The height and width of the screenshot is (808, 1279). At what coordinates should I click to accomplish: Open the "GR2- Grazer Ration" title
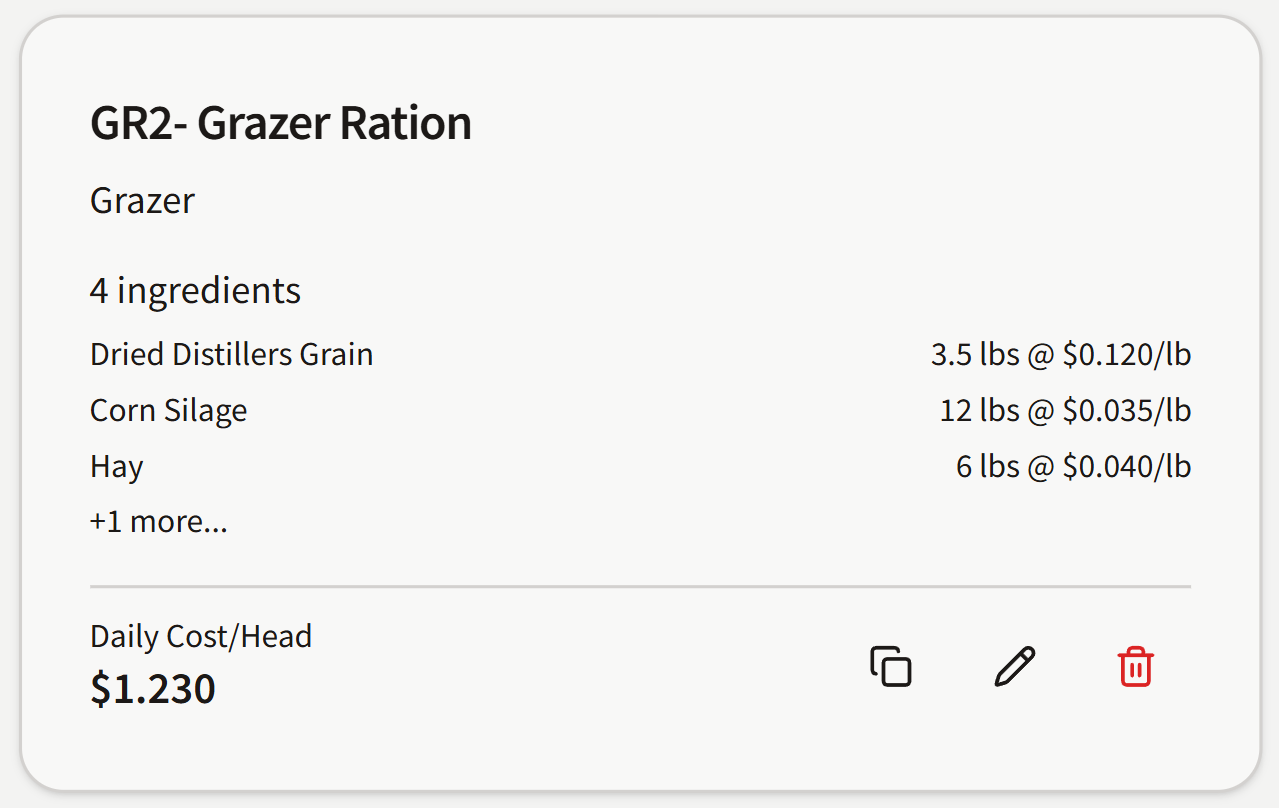pos(281,124)
